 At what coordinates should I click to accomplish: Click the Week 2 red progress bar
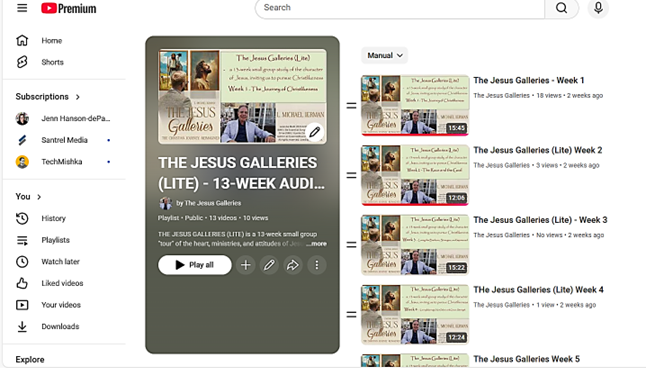click(415, 204)
